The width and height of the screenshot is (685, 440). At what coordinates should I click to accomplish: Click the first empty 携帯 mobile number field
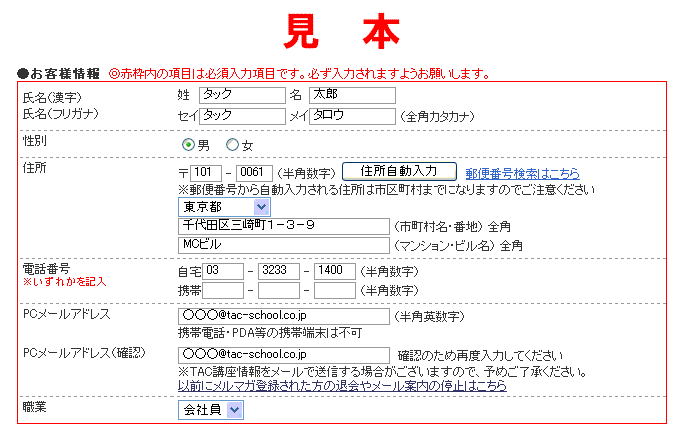tap(223, 290)
